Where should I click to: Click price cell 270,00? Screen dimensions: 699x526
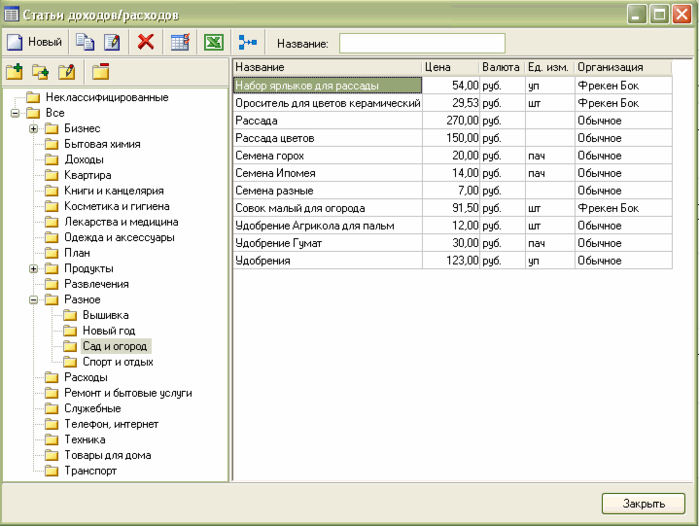[451, 121]
